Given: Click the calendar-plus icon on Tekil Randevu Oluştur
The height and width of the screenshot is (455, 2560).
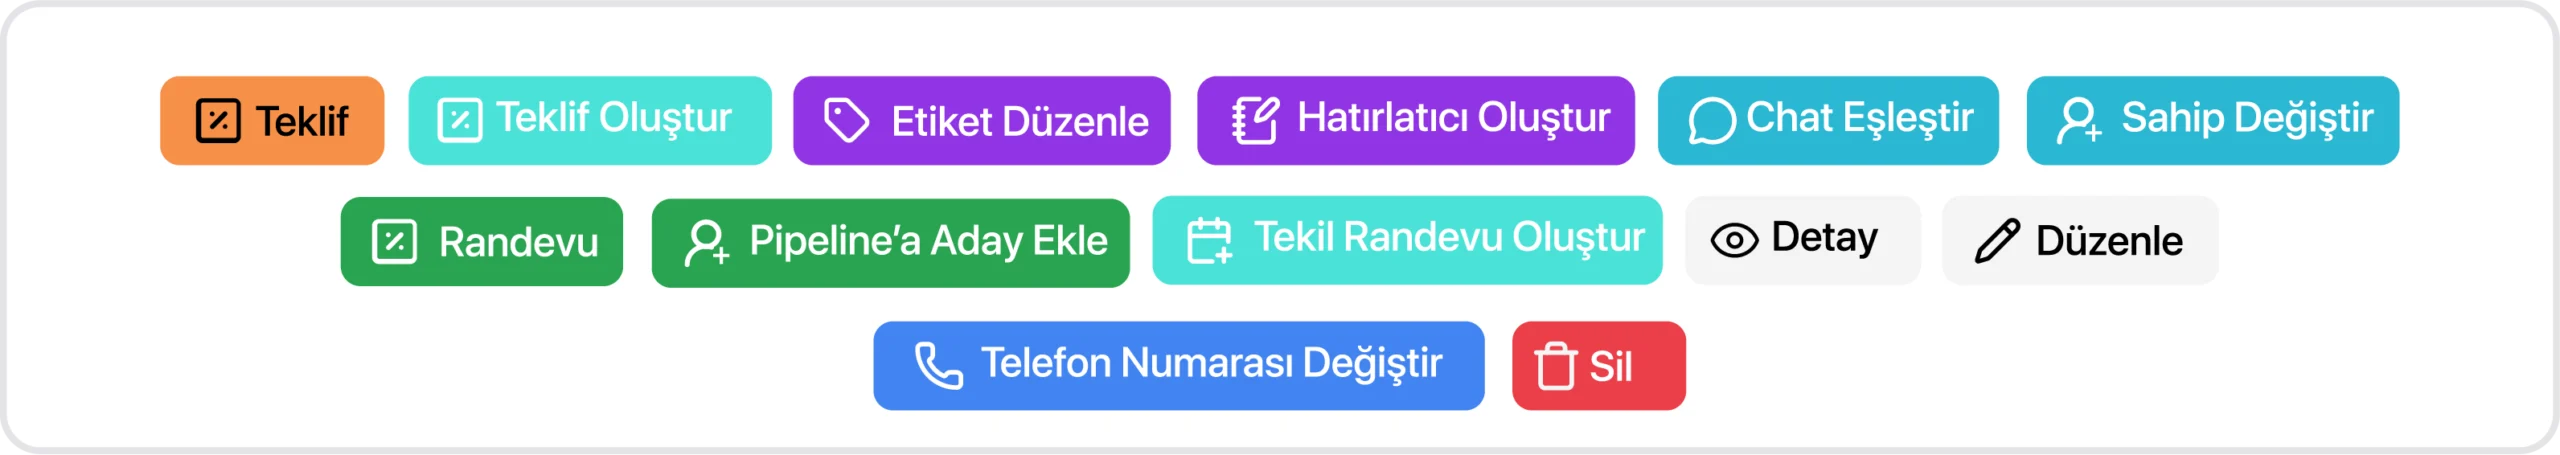Looking at the screenshot, I should 1209,241.
